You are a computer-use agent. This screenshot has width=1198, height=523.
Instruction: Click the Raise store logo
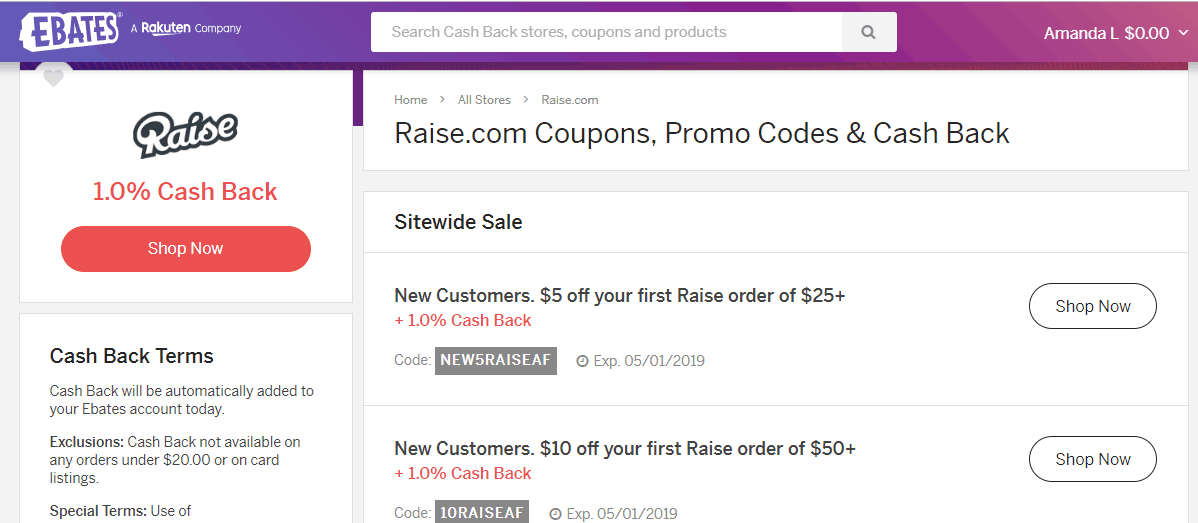[x=185, y=135]
